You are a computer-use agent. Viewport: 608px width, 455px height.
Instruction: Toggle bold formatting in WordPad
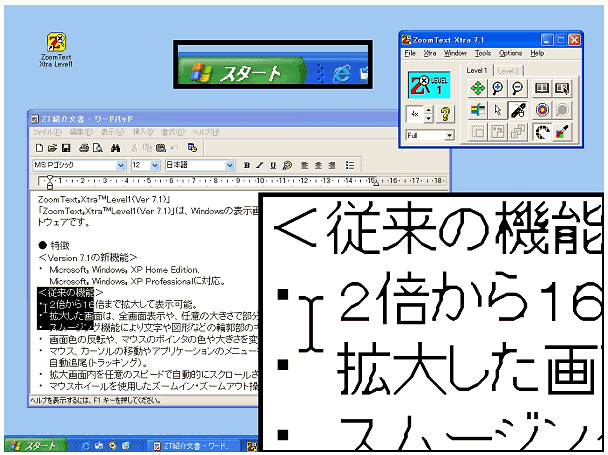click(247, 166)
